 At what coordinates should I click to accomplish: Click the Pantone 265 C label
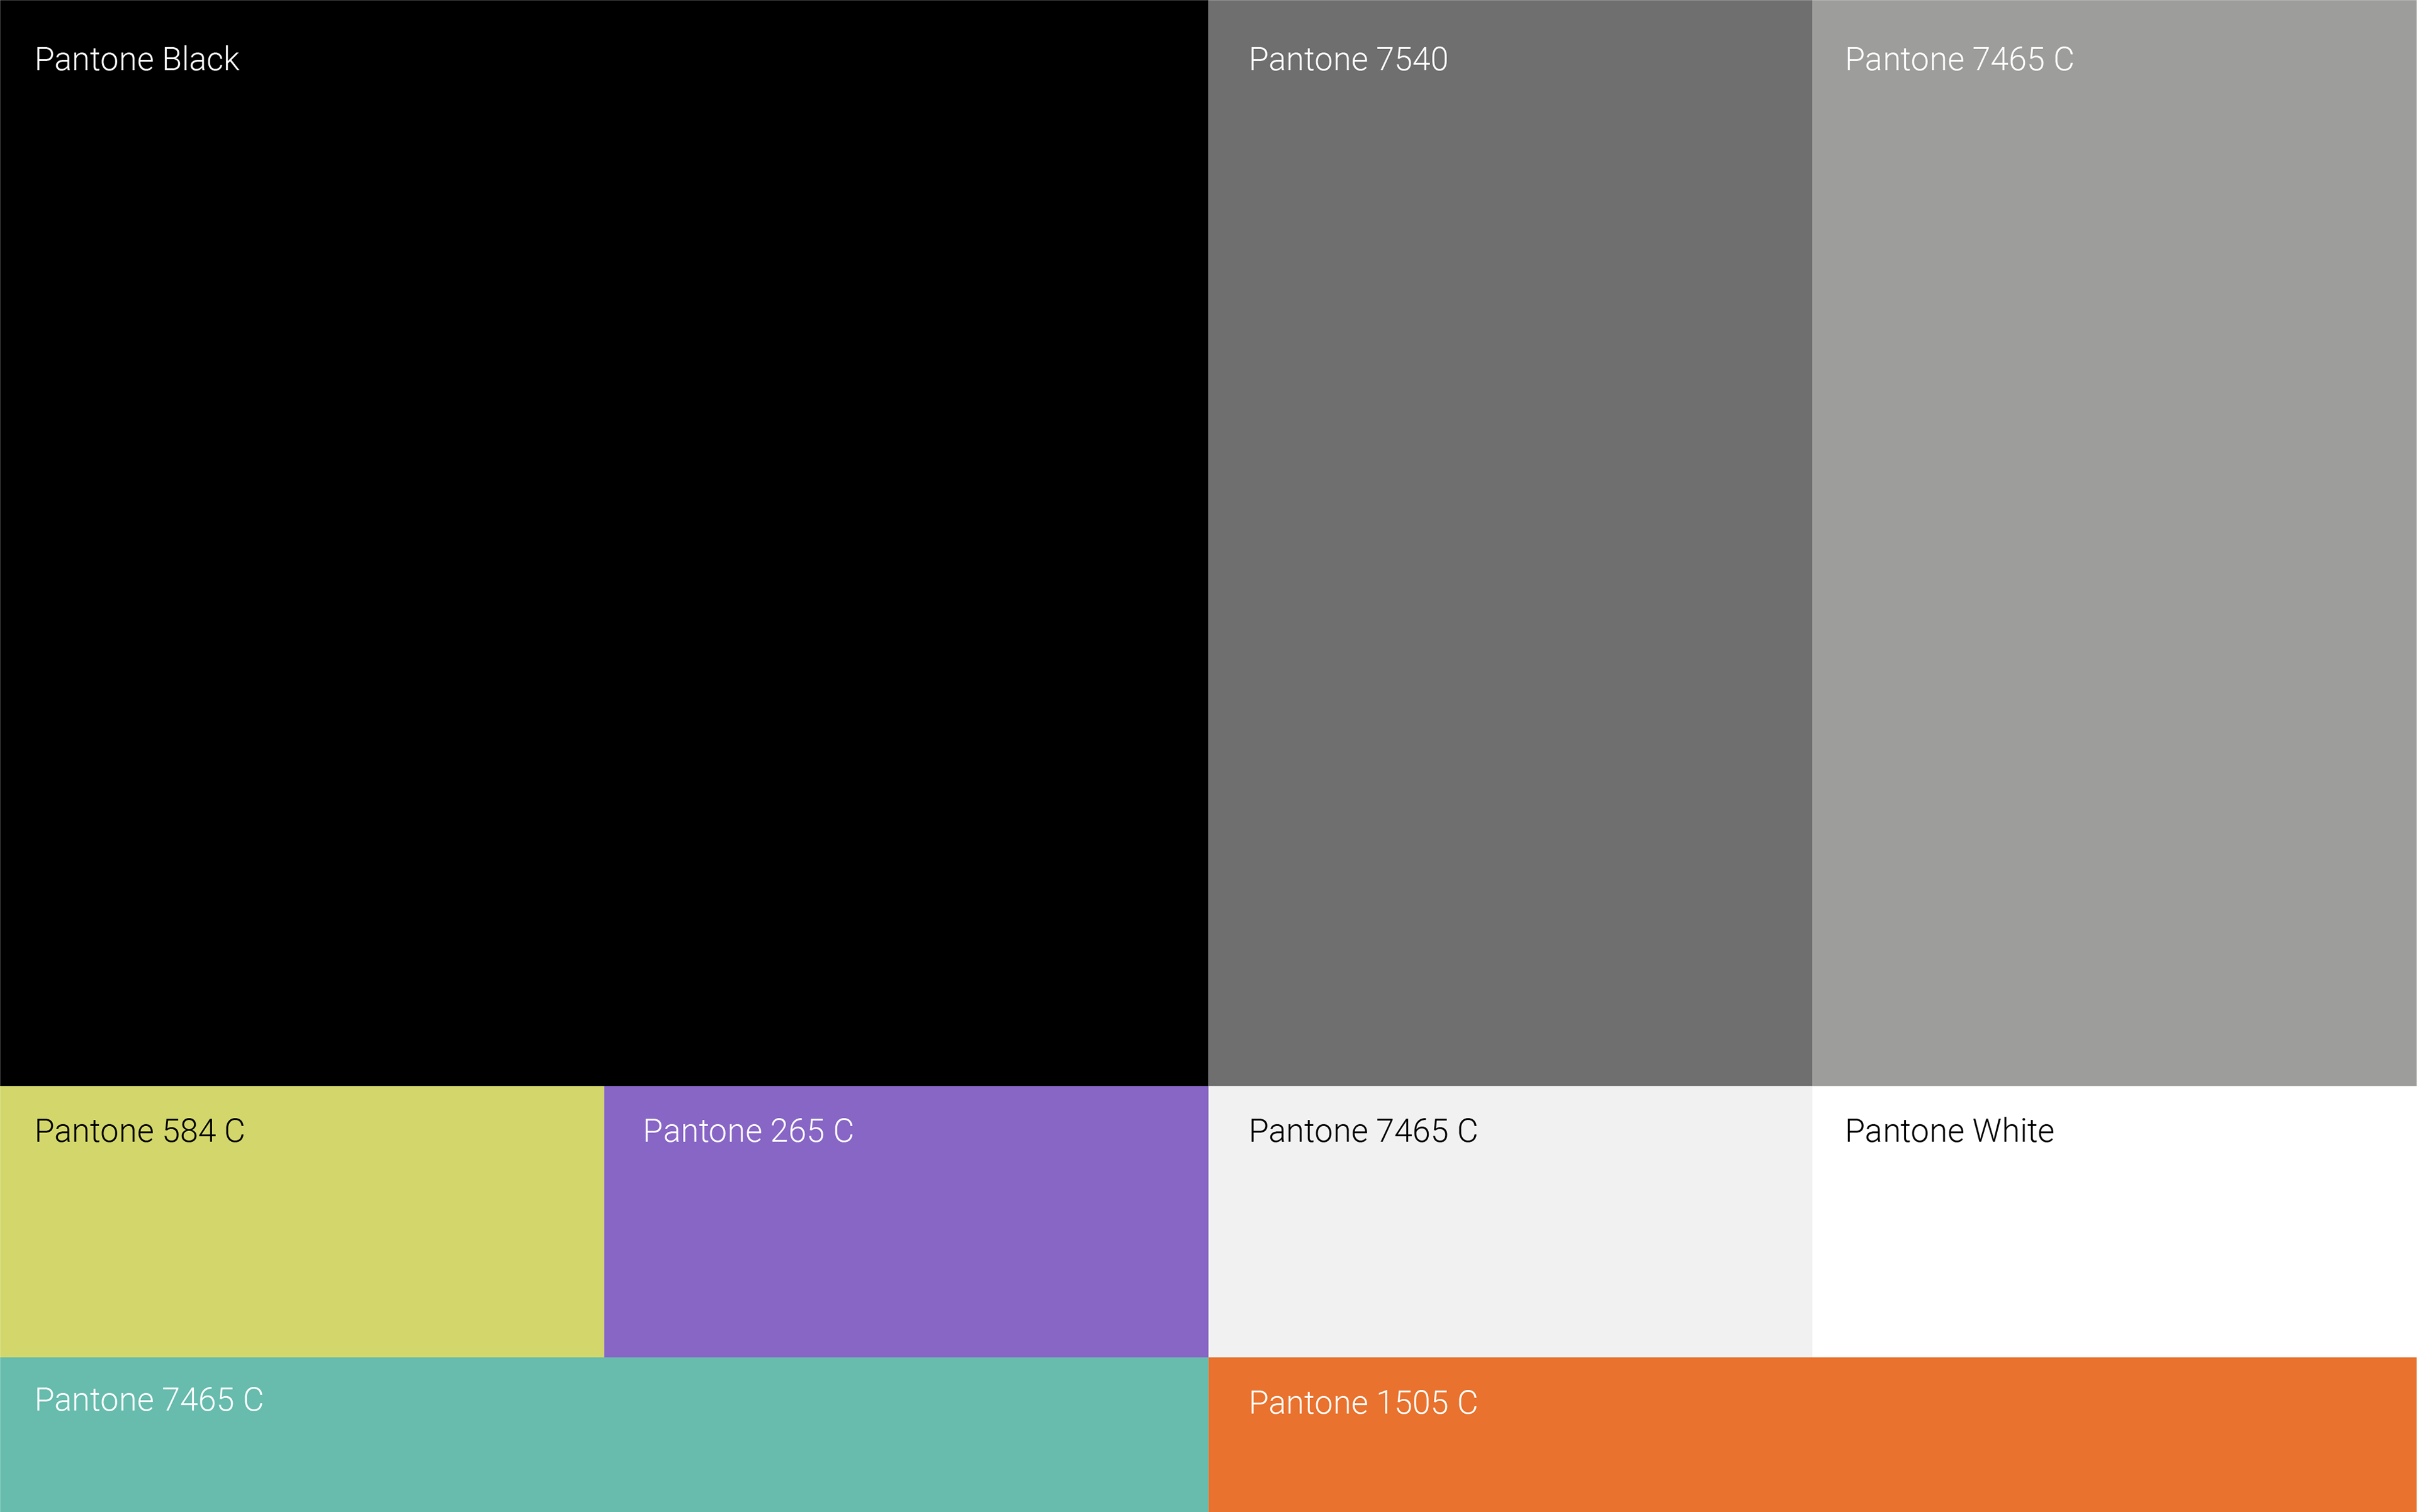coord(748,1131)
